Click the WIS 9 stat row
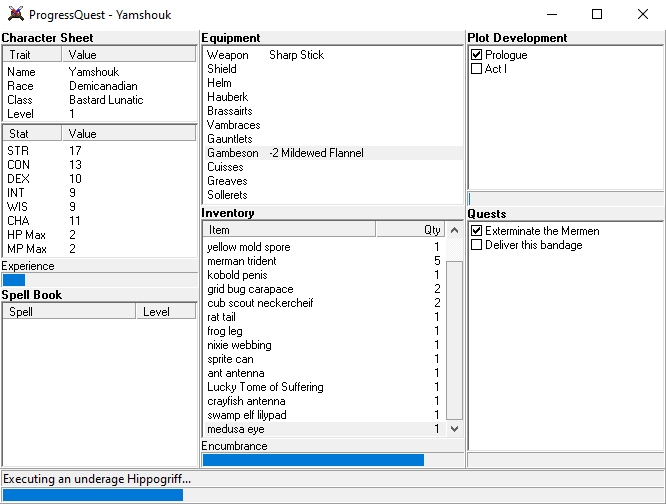The image size is (666, 504). 100,207
